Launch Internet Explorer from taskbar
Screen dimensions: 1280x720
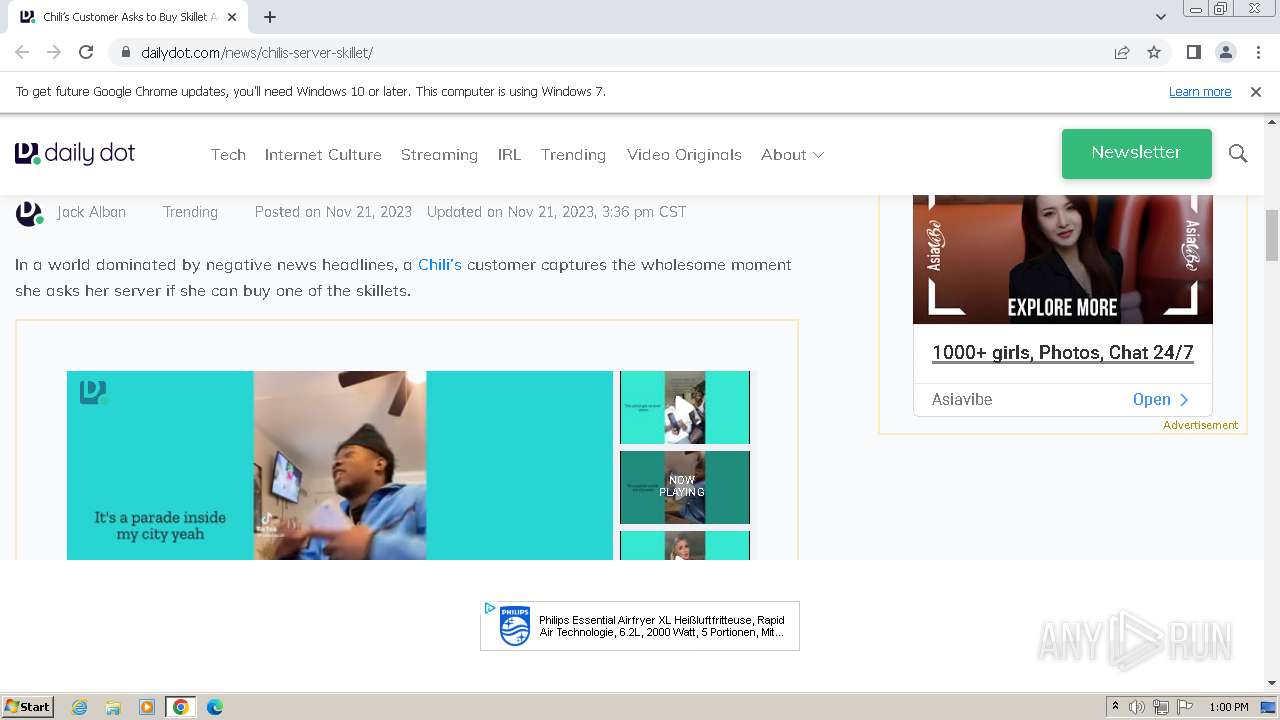tap(80, 707)
